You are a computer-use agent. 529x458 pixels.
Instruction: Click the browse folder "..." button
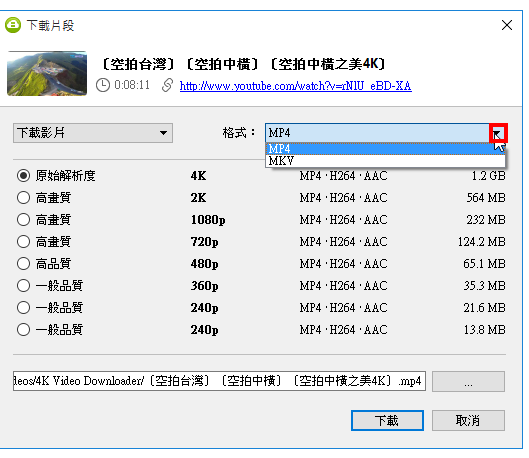click(x=468, y=381)
